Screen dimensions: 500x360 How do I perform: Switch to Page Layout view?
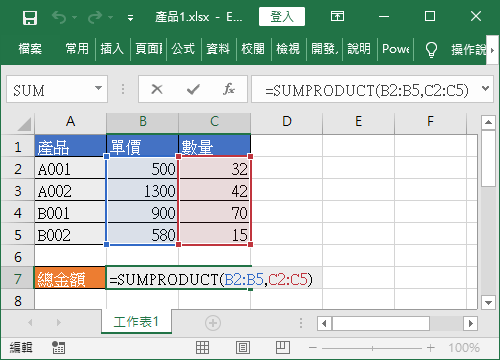(243, 348)
